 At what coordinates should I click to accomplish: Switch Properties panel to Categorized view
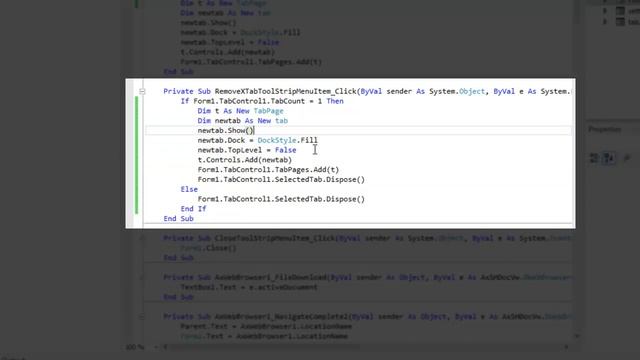pos(594,158)
